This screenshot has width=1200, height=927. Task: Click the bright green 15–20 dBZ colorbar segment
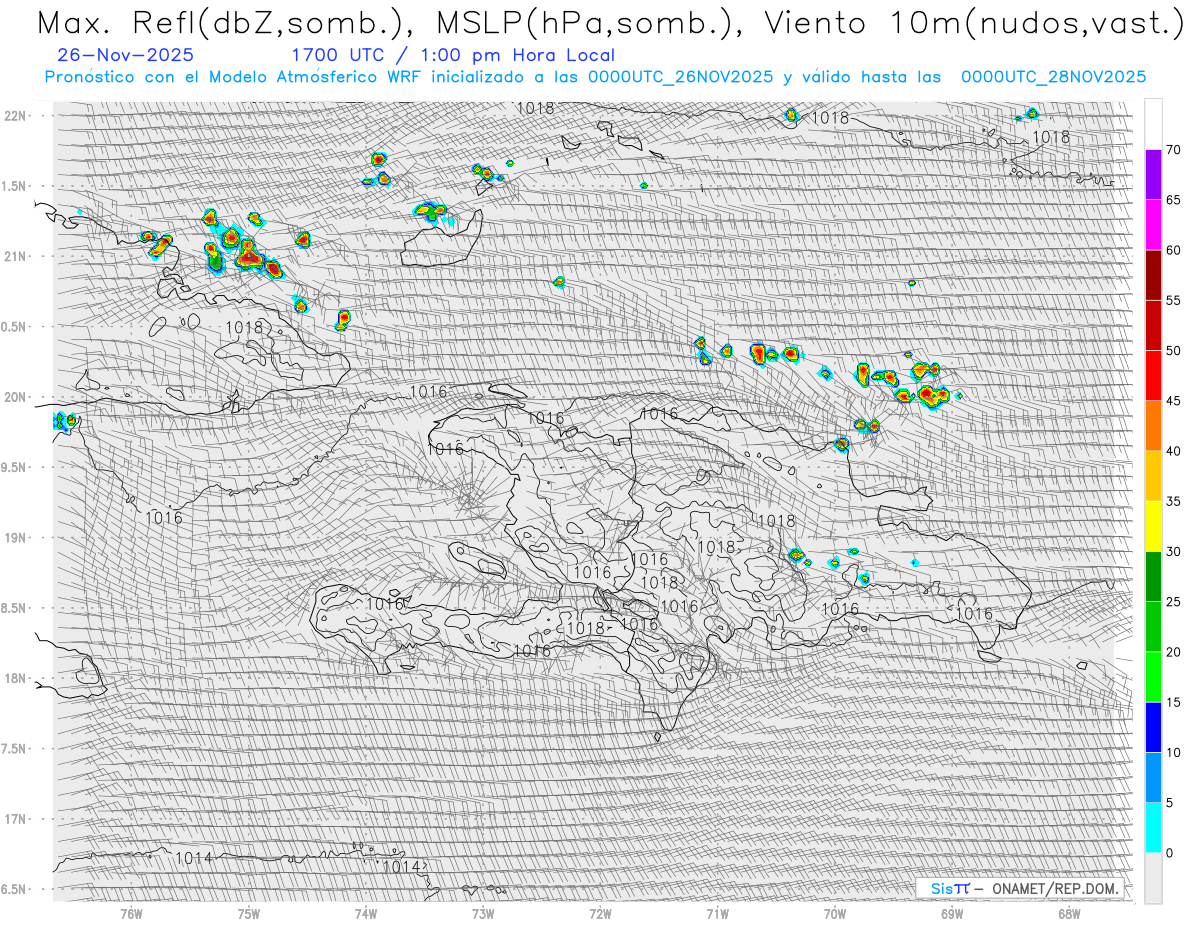[1153, 677]
